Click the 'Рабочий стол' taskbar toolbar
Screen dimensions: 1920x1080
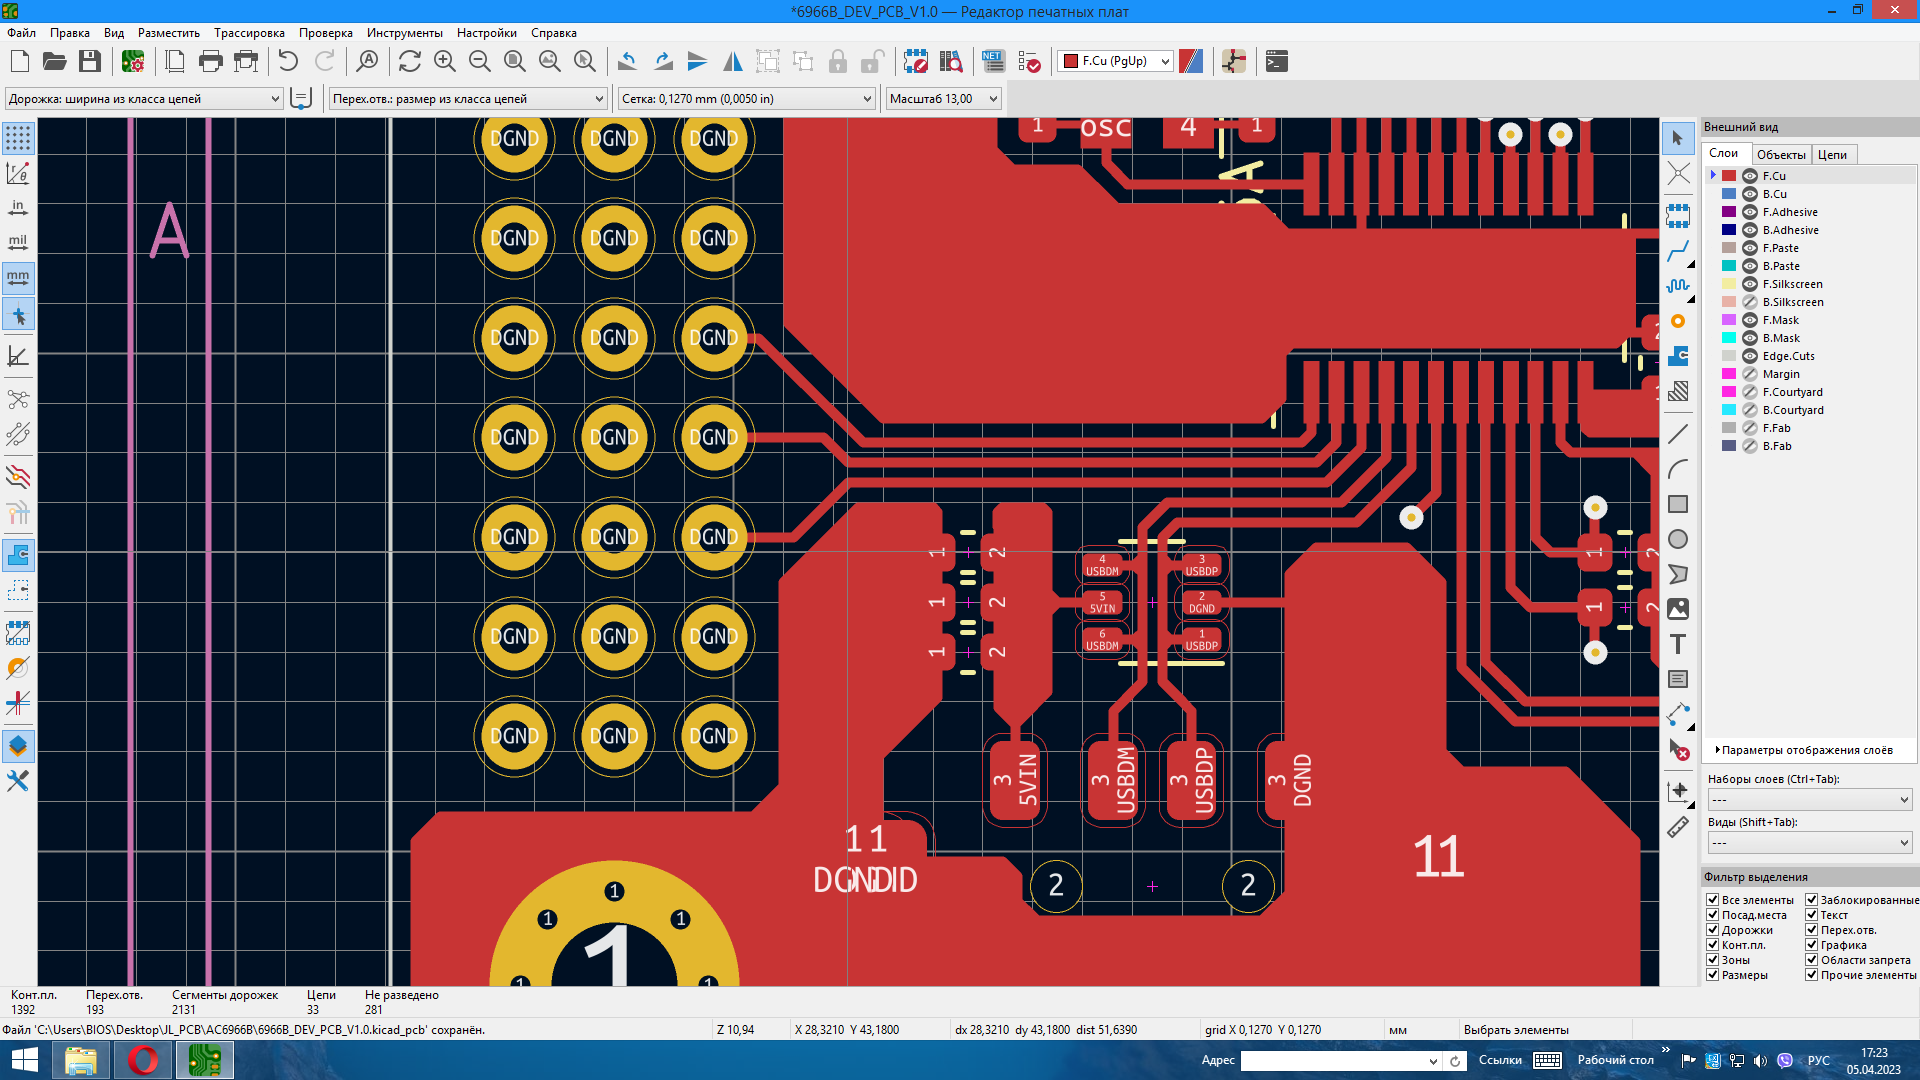(1615, 1060)
